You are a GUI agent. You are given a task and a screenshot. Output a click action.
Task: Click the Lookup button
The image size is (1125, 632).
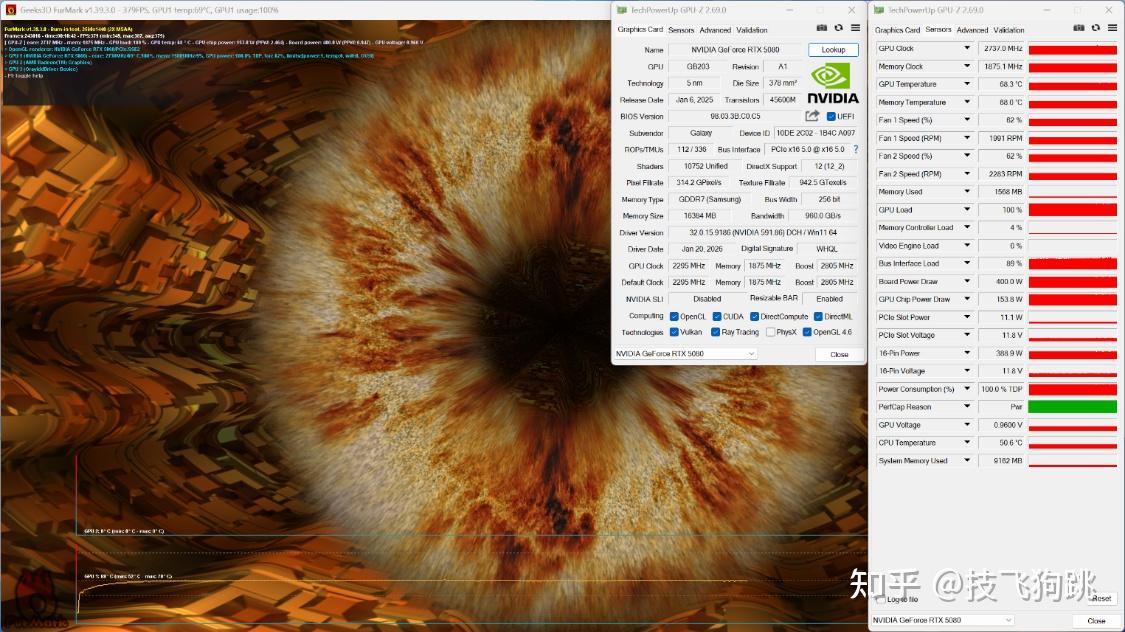(833, 49)
